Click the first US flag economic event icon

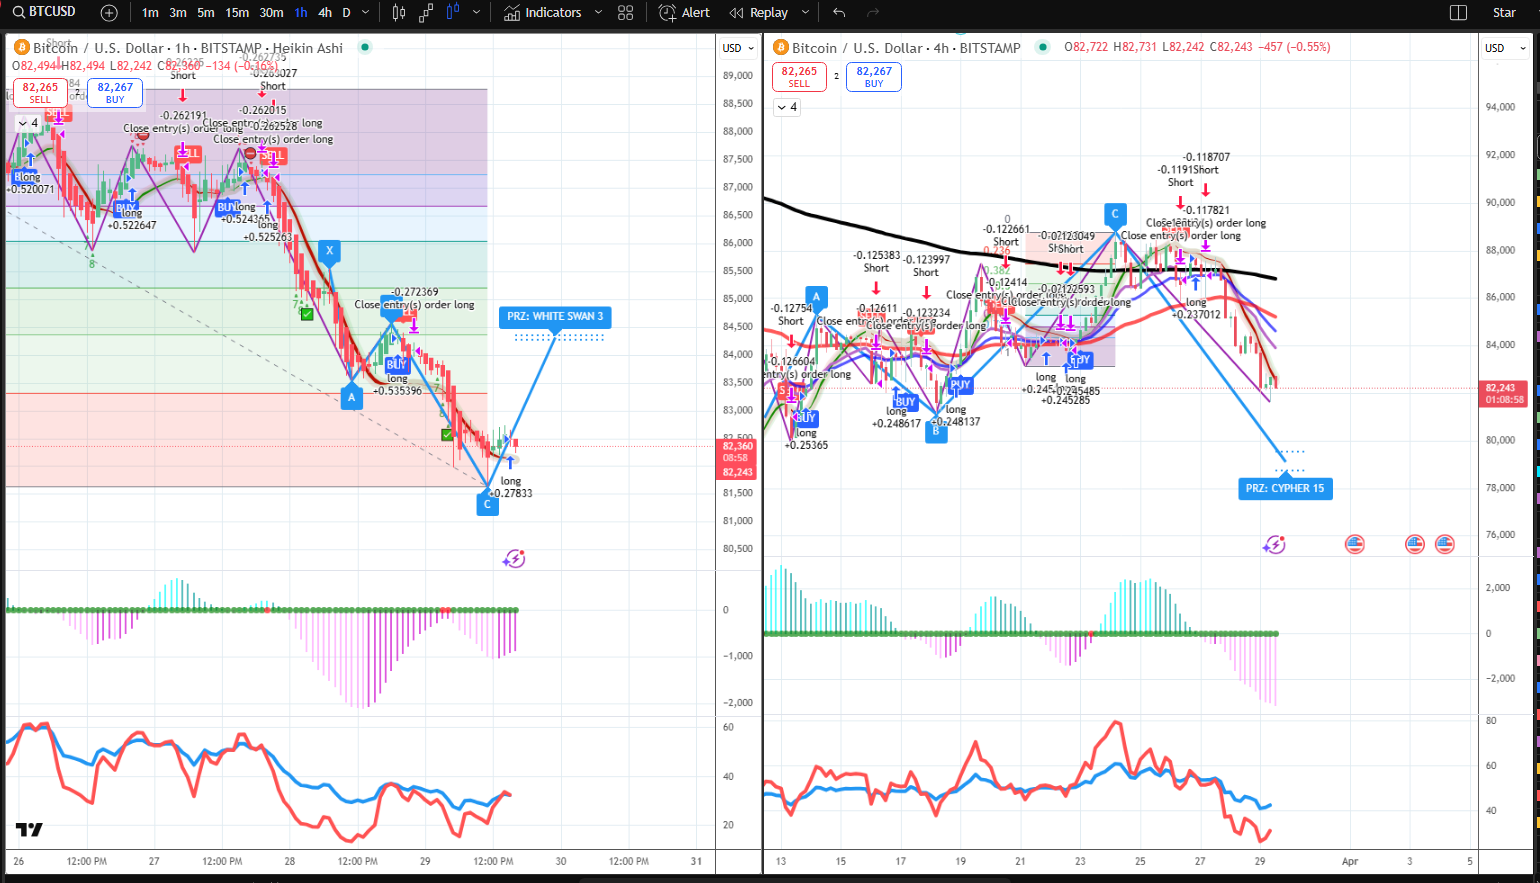[x=1355, y=544]
